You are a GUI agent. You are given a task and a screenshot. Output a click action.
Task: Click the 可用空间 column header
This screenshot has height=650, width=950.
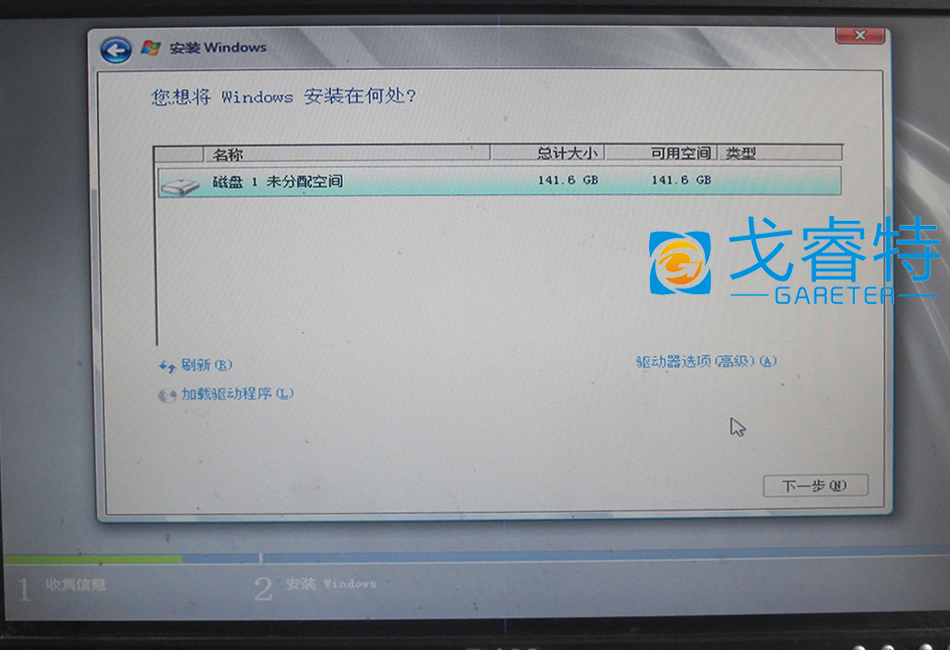click(x=680, y=153)
